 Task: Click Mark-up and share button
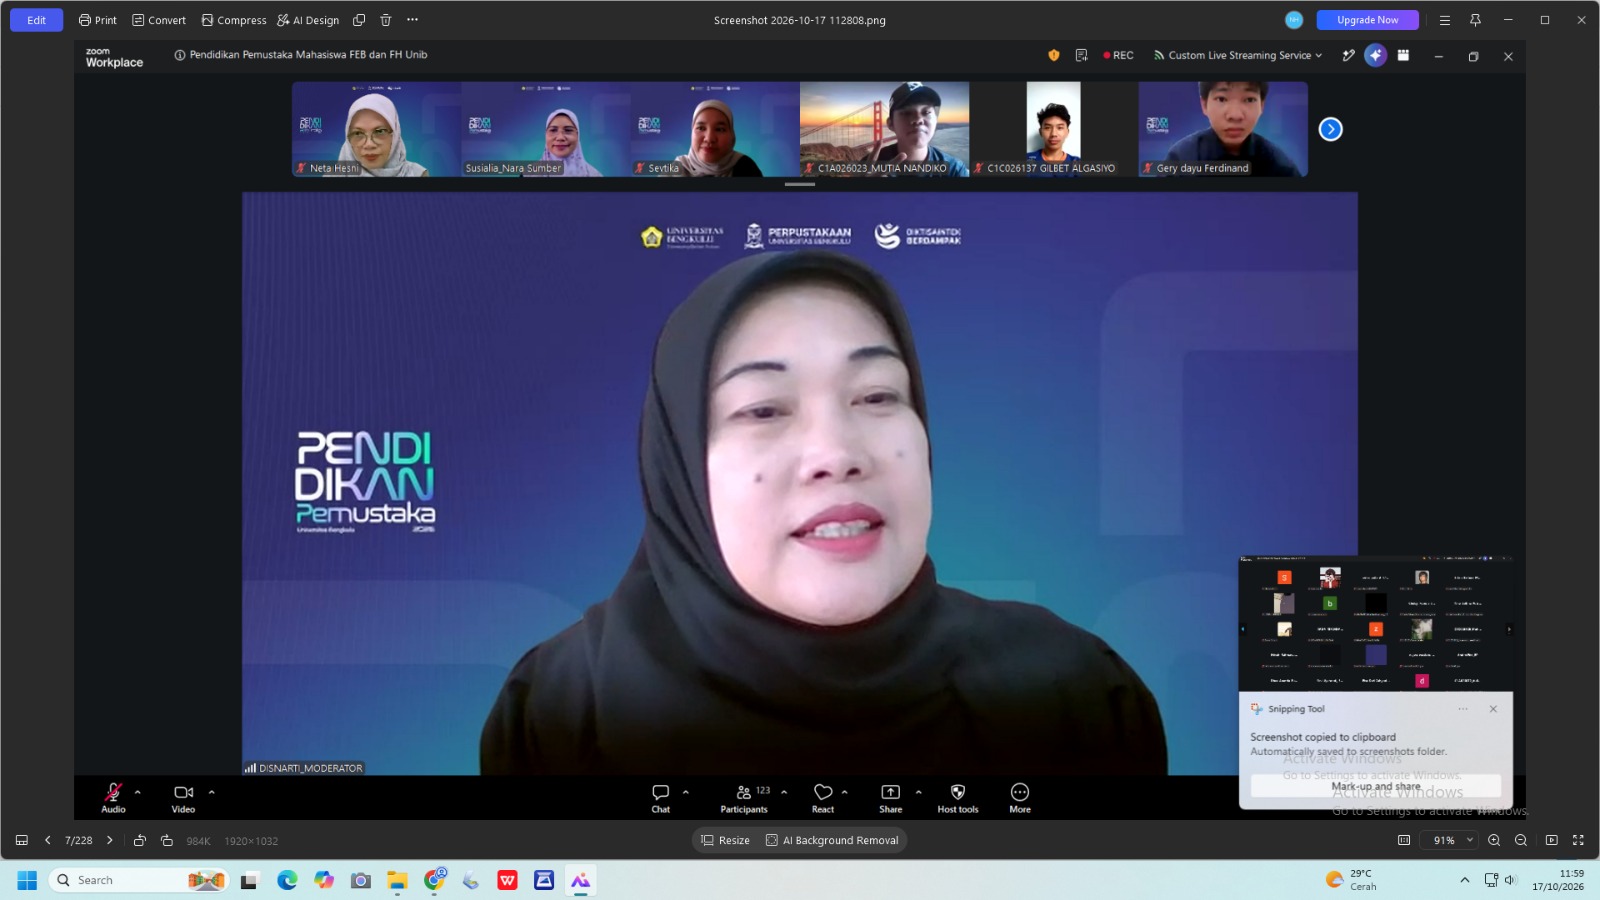click(x=1375, y=786)
